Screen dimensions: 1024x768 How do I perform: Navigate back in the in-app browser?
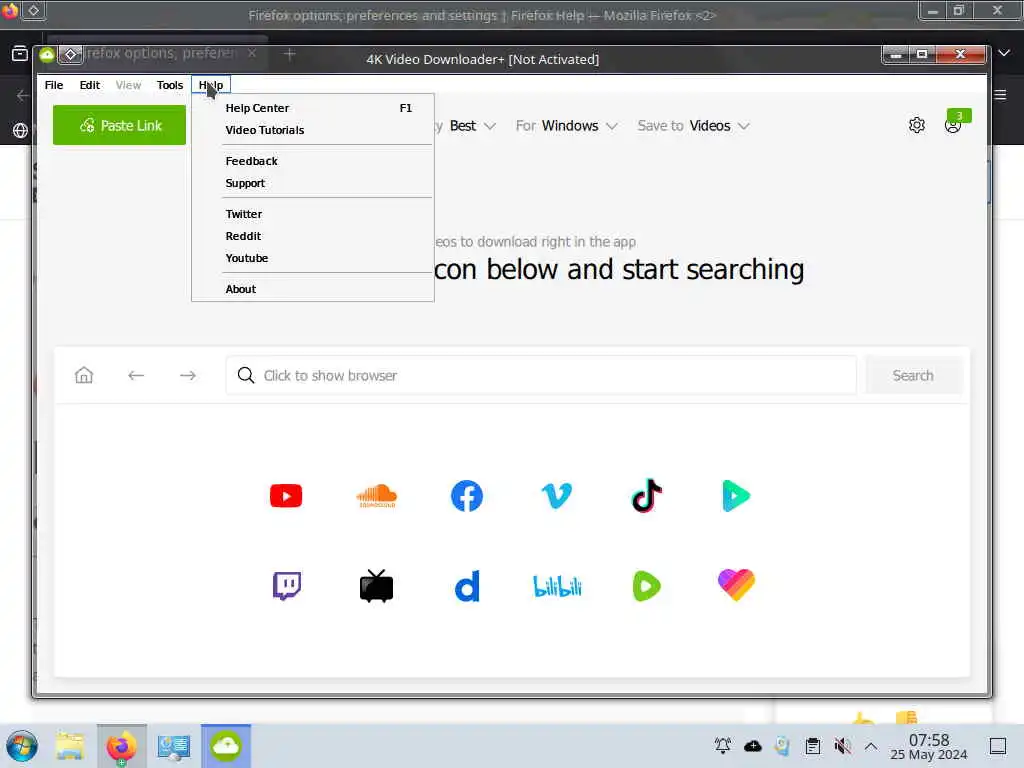click(x=136, y=375)
